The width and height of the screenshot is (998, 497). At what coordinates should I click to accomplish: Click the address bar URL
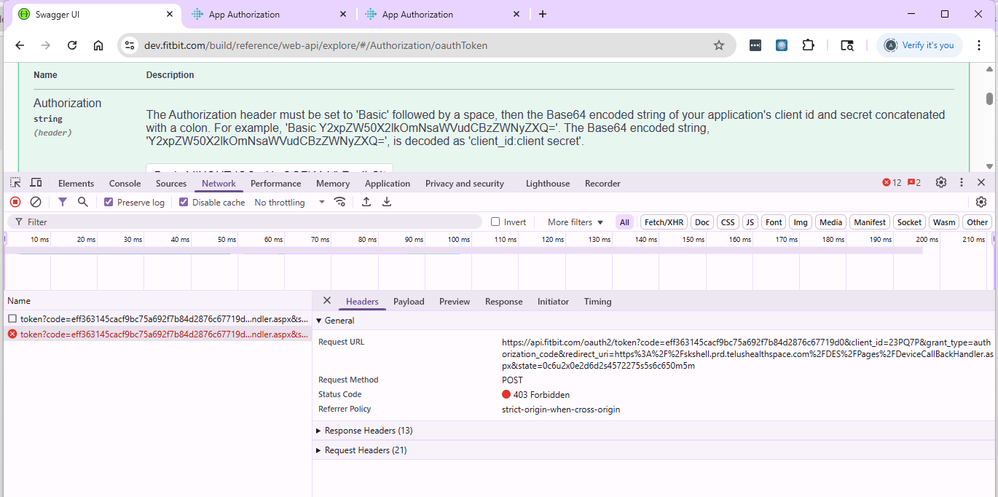(x=316, y=45)
